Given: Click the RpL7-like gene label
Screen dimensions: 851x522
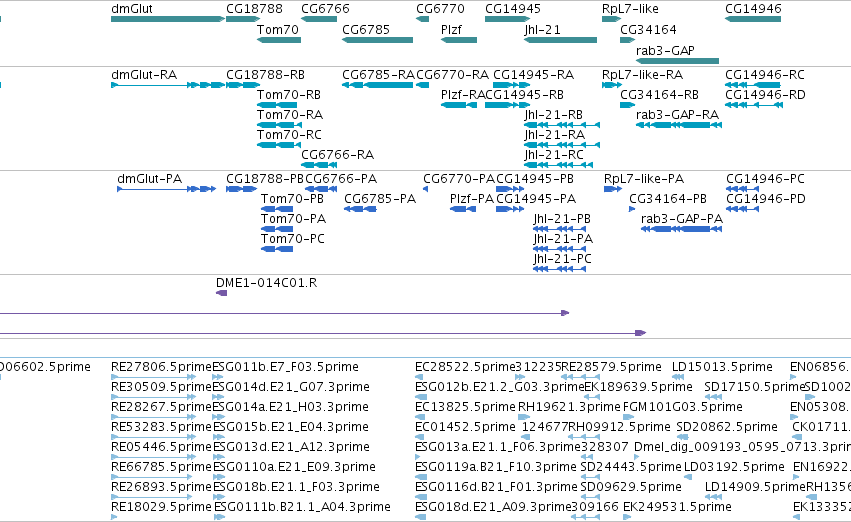Looking at the screenshot, I should click(x=630, y=9).
